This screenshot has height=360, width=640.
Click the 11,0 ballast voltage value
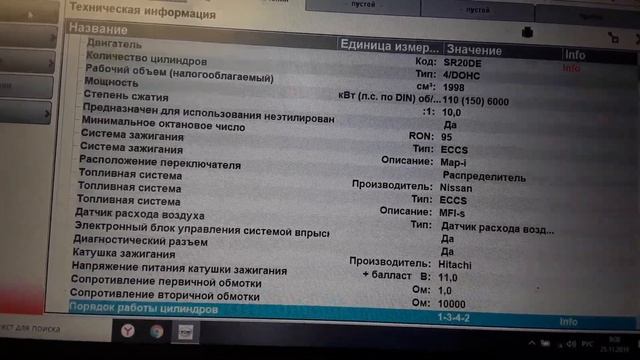point(447,278)
